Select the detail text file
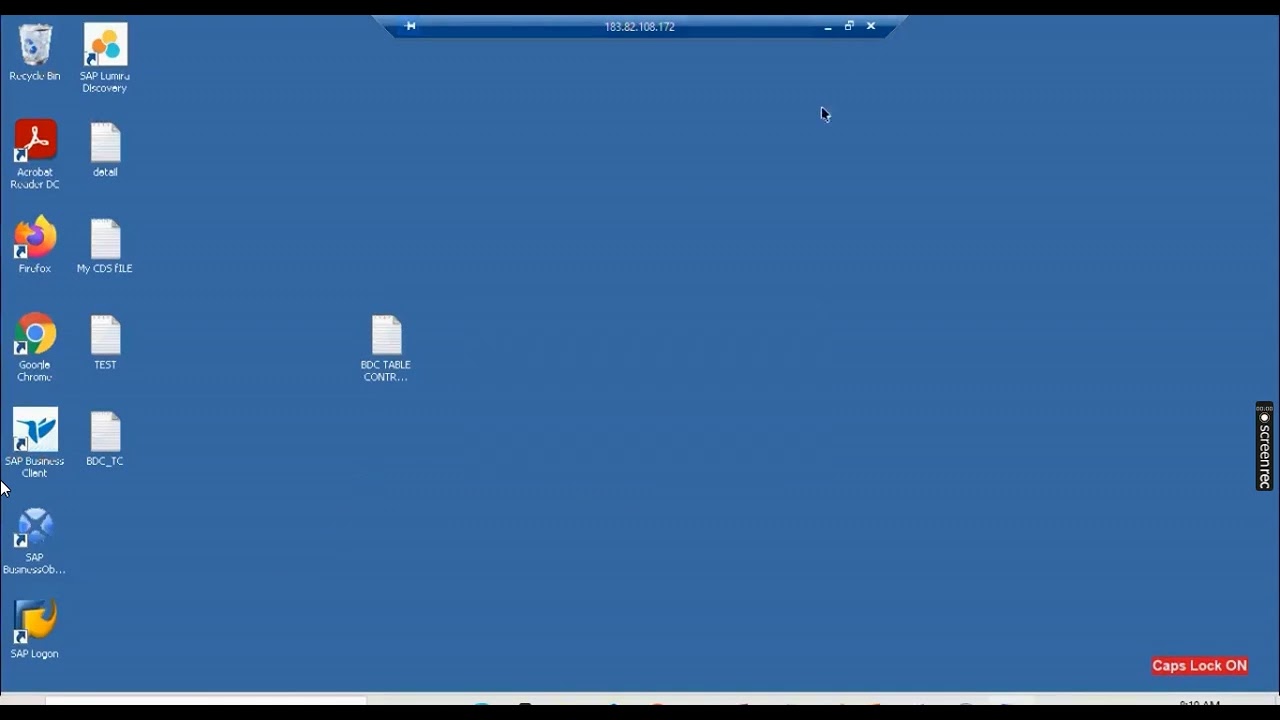Viewport: 1280px width, 720px height. pyautogui.click(x=105, y=149)
